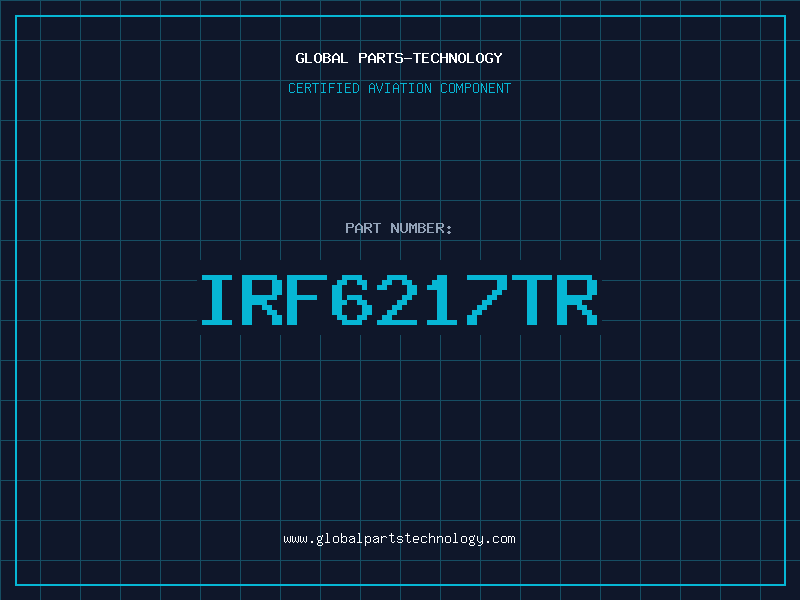Click the CERTIFIED AVIATION COMPONENT subtitle
The height and width of the screenshot is (600, 800).
tap(399, 88)
